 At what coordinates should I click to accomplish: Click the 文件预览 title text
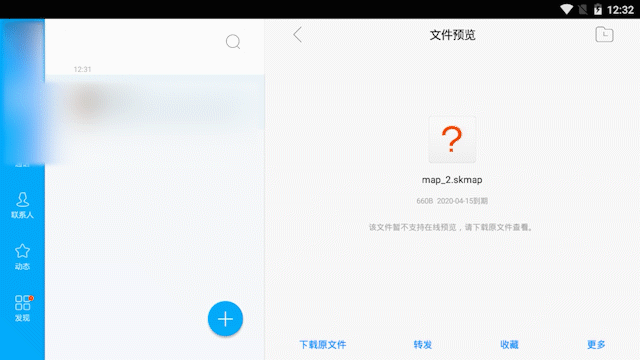tap(453, 35)
